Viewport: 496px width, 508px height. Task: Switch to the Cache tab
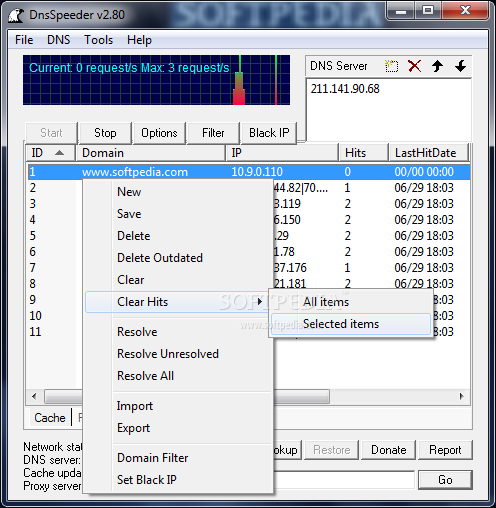tap(50, 418)
